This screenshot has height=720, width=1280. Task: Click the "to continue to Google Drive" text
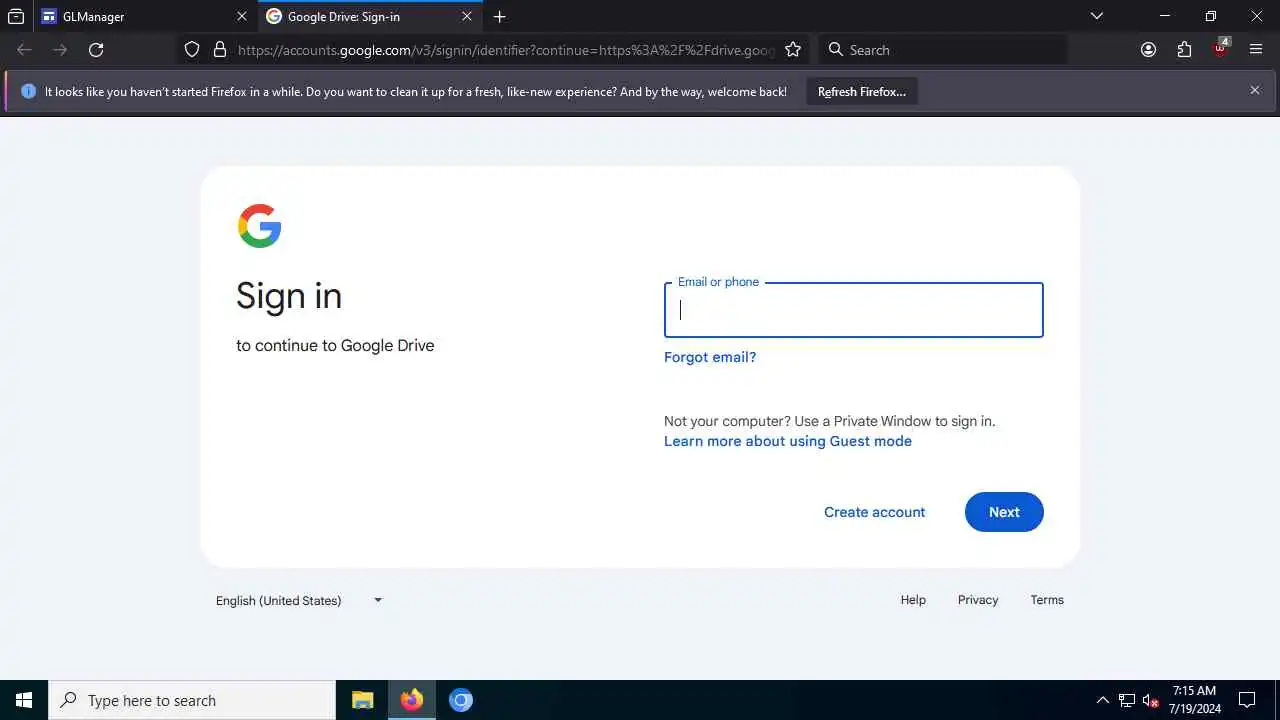[x=335, y=345]
